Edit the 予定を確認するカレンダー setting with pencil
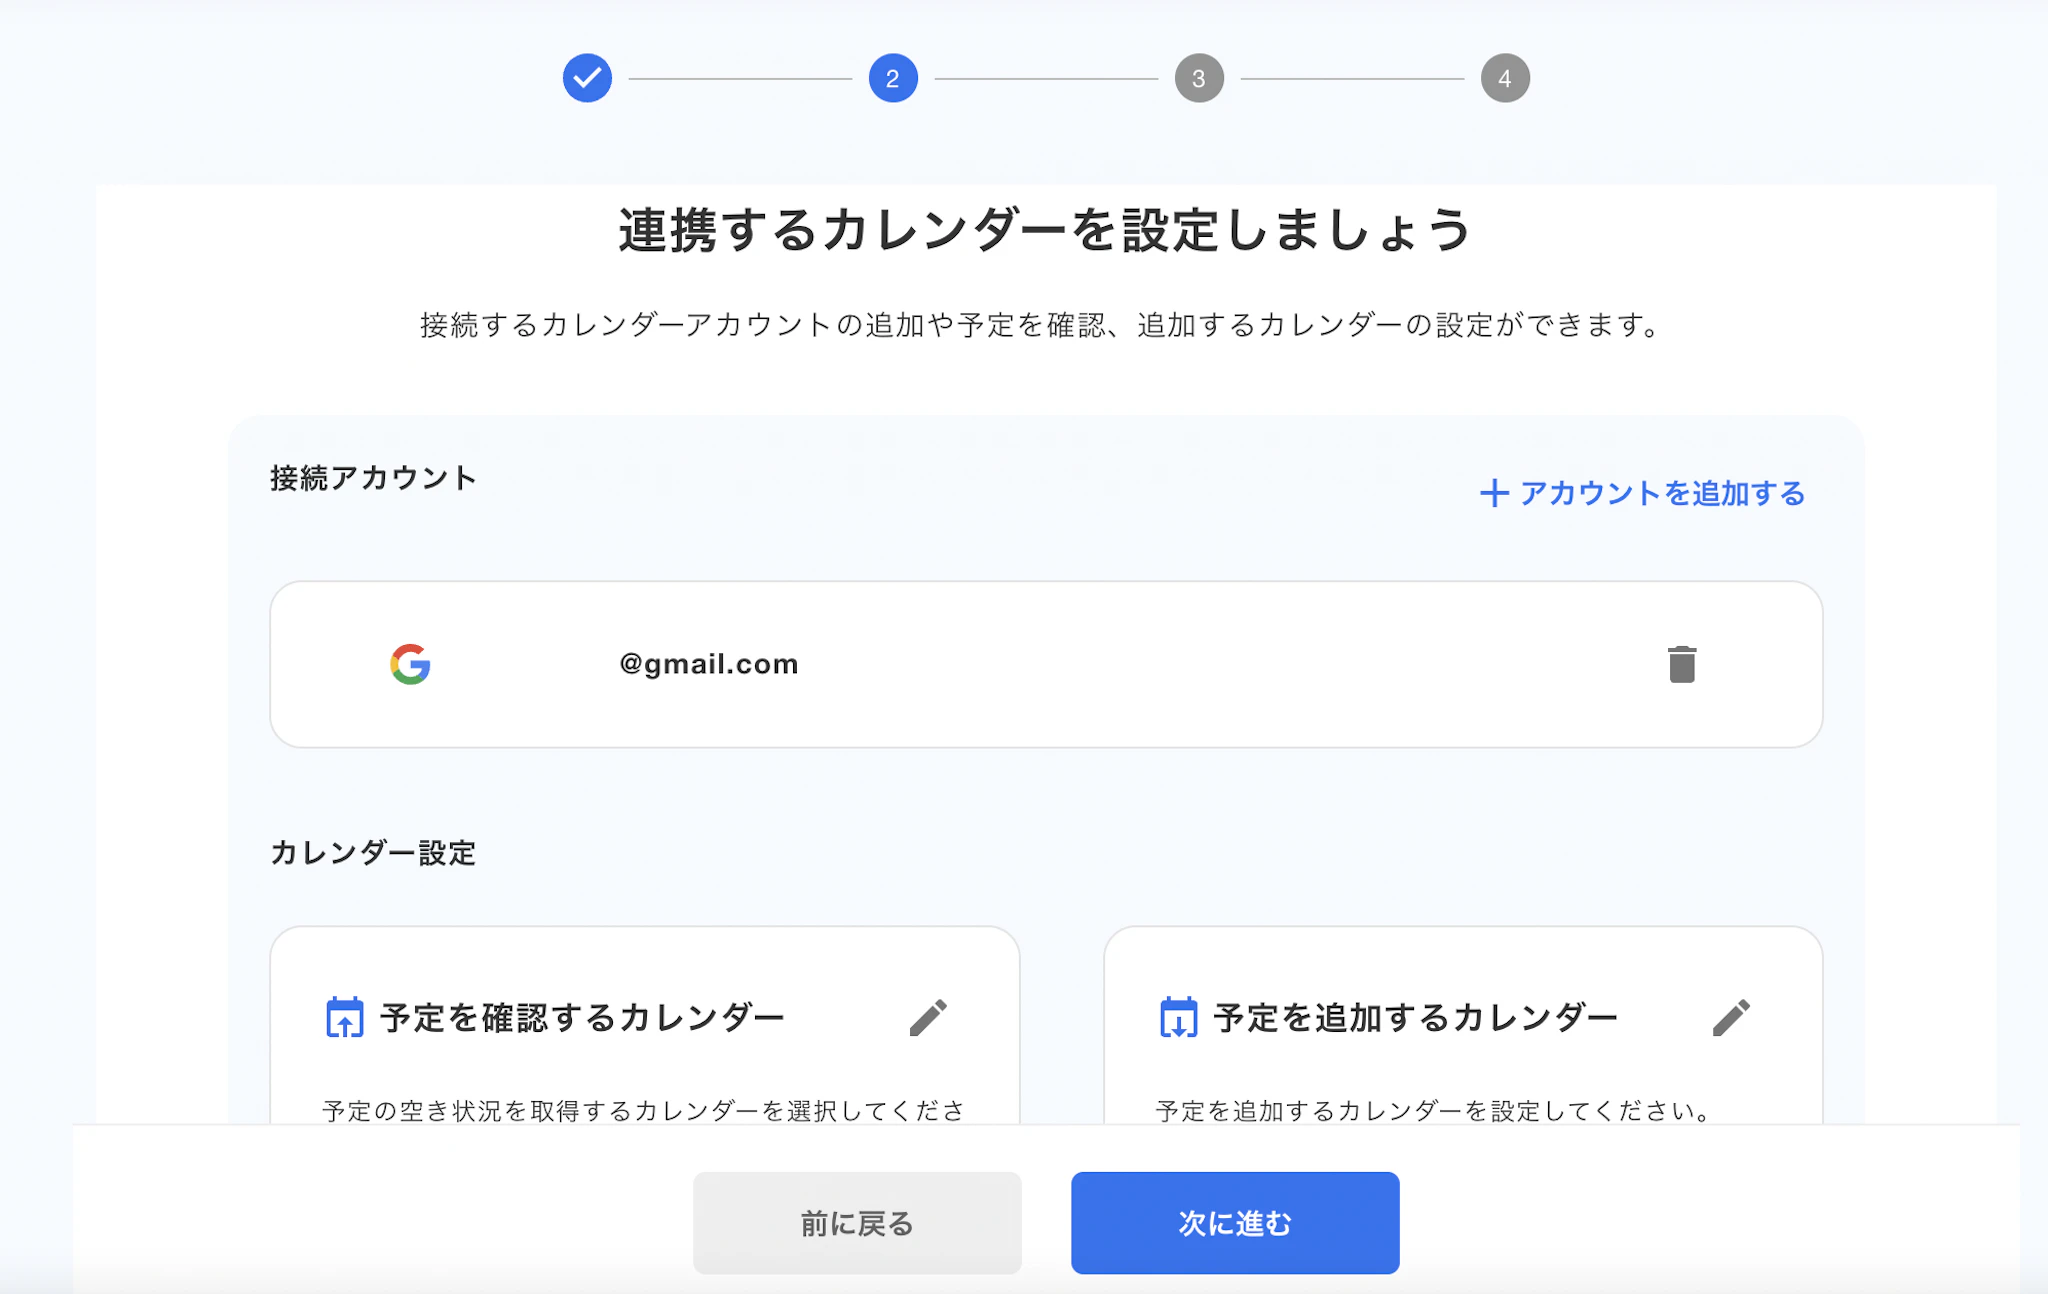Viewport: 2048px width, 1294px height. [928, 1018]
